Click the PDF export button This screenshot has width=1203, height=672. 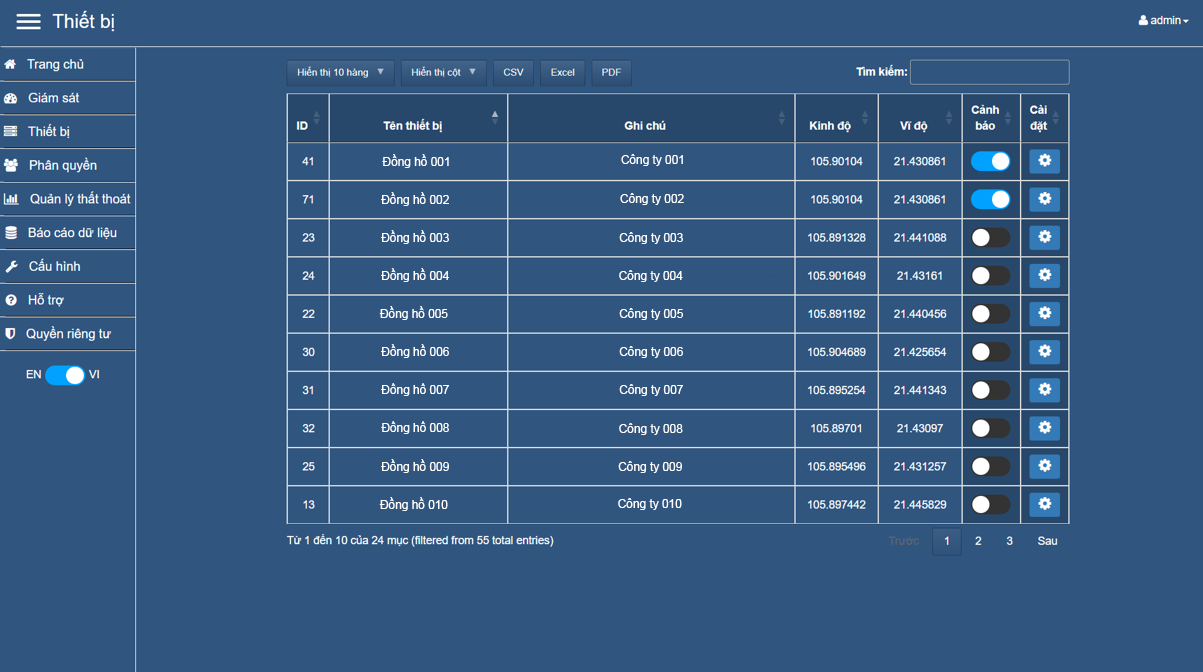click(611, 73)
